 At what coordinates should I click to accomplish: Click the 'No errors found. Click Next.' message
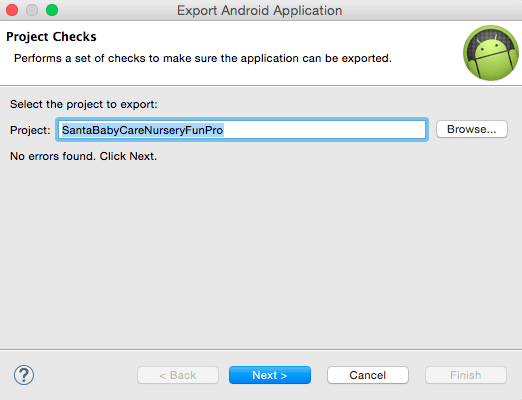[83, 156]
